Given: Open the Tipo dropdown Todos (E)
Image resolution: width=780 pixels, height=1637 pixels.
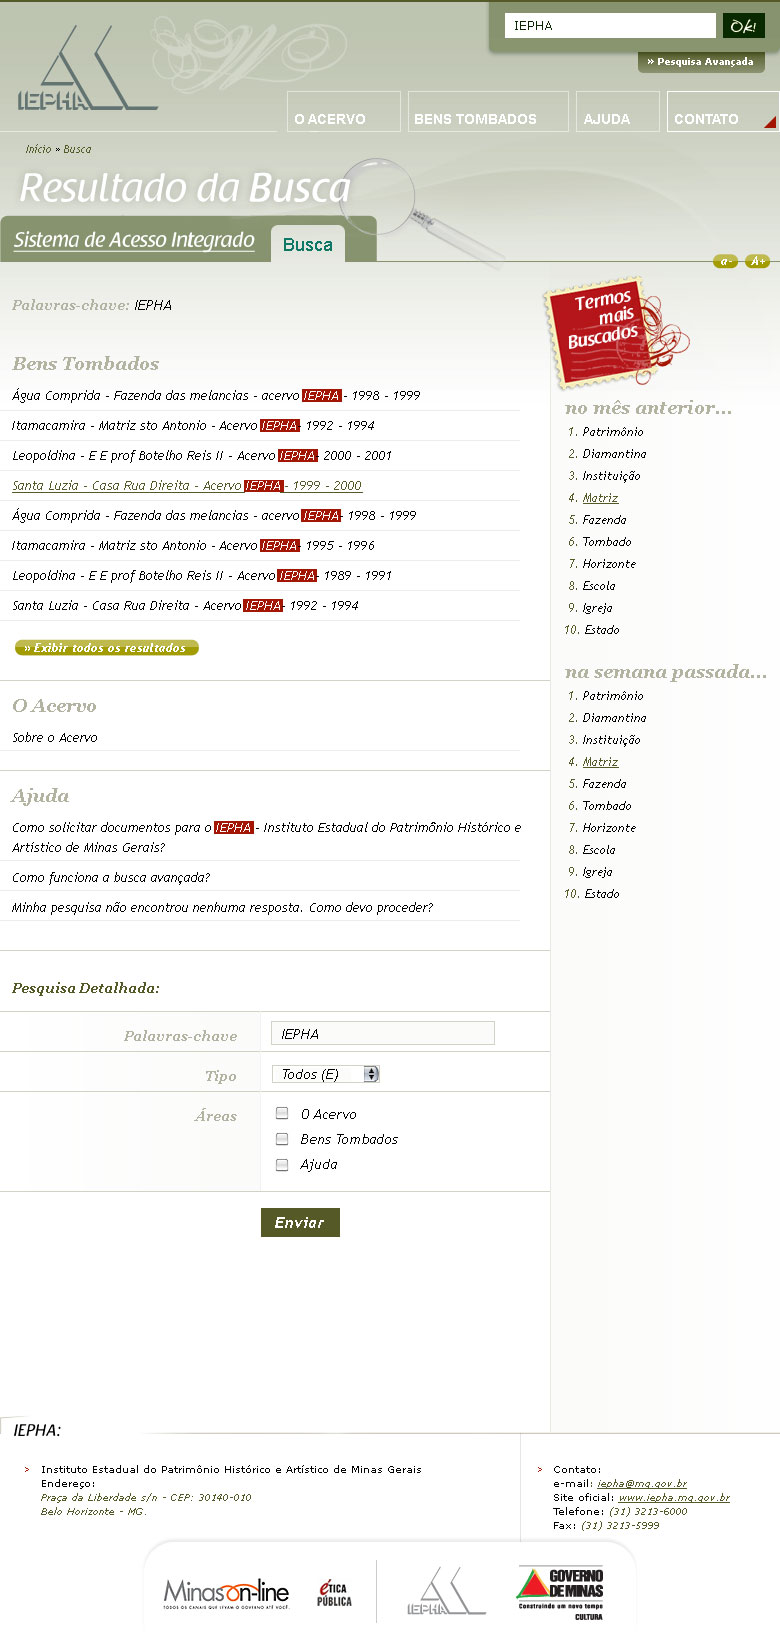Looking at the screenshot, I should 326,1074.
